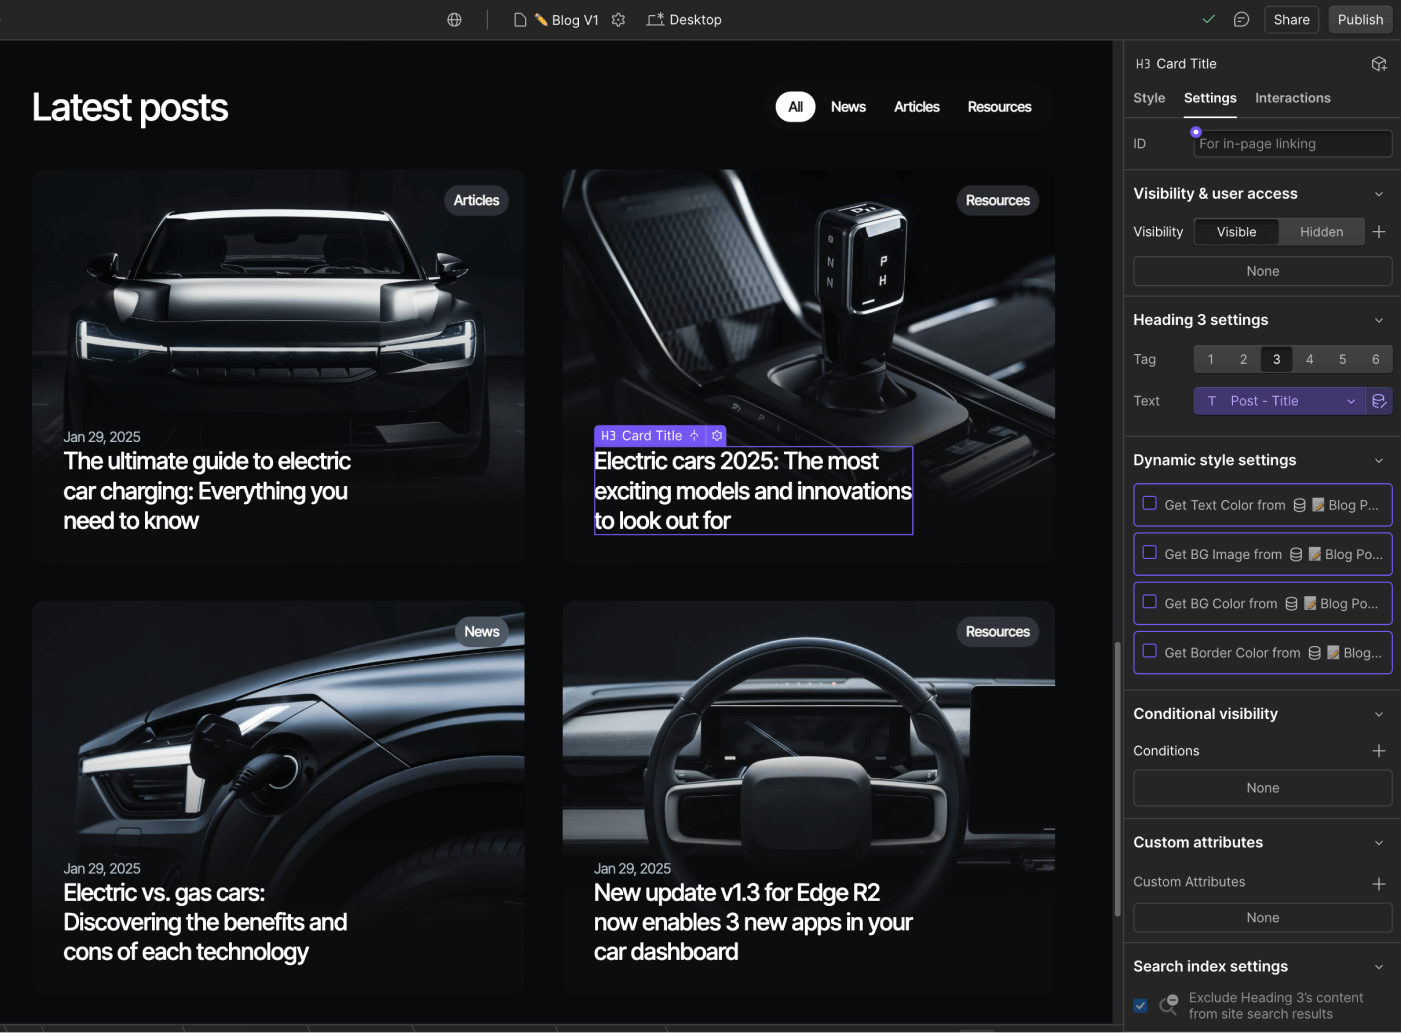Collapse the Search index settings section

click(x=1379, y=966)
